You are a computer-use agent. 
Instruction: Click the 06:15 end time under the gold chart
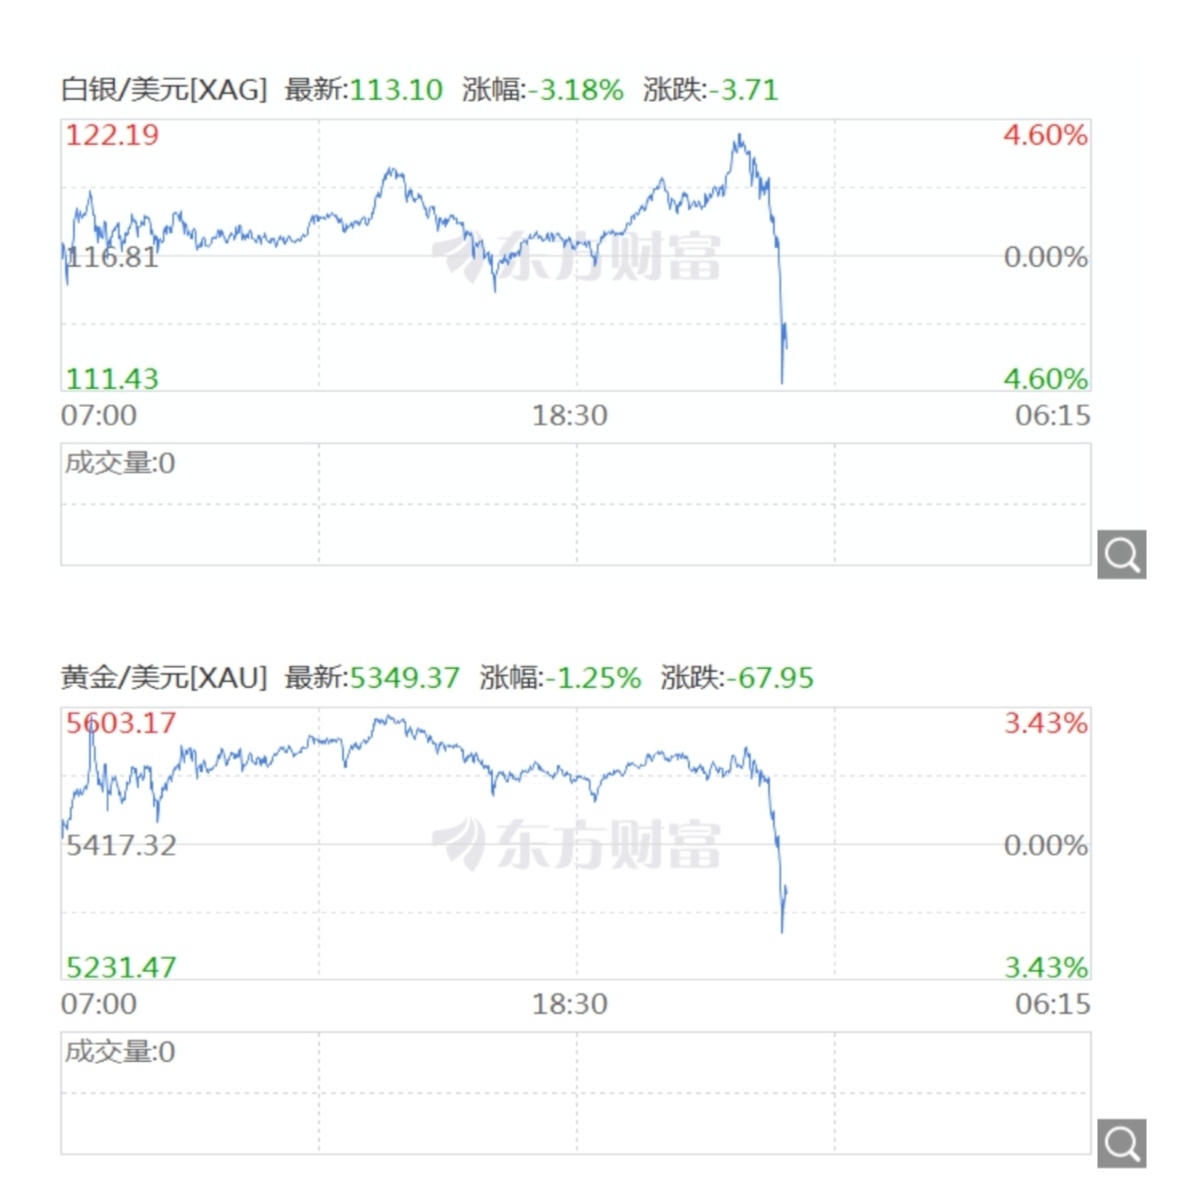pos(1052,1003)
